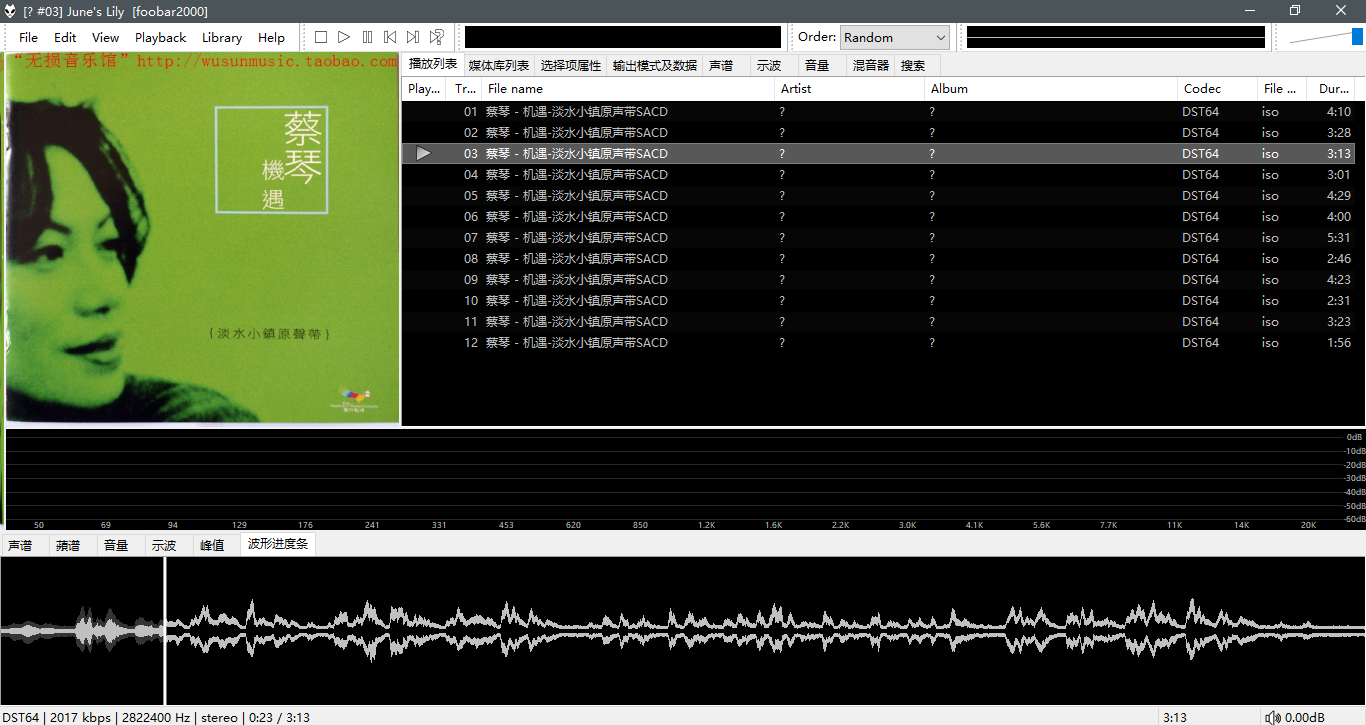Select the 混音器 tab

pos(870,65)
